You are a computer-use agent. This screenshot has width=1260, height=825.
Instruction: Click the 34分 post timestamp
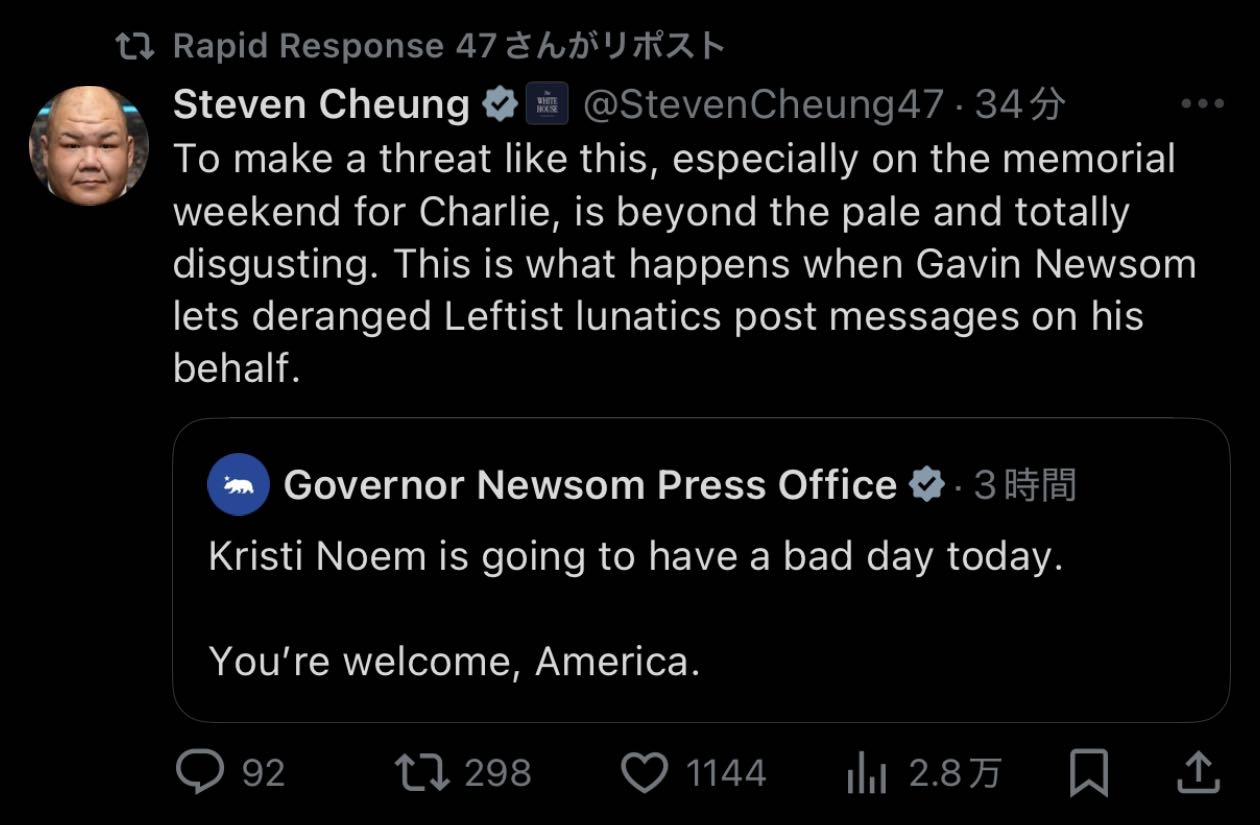pyautogui.click(x=1019, y=104)
